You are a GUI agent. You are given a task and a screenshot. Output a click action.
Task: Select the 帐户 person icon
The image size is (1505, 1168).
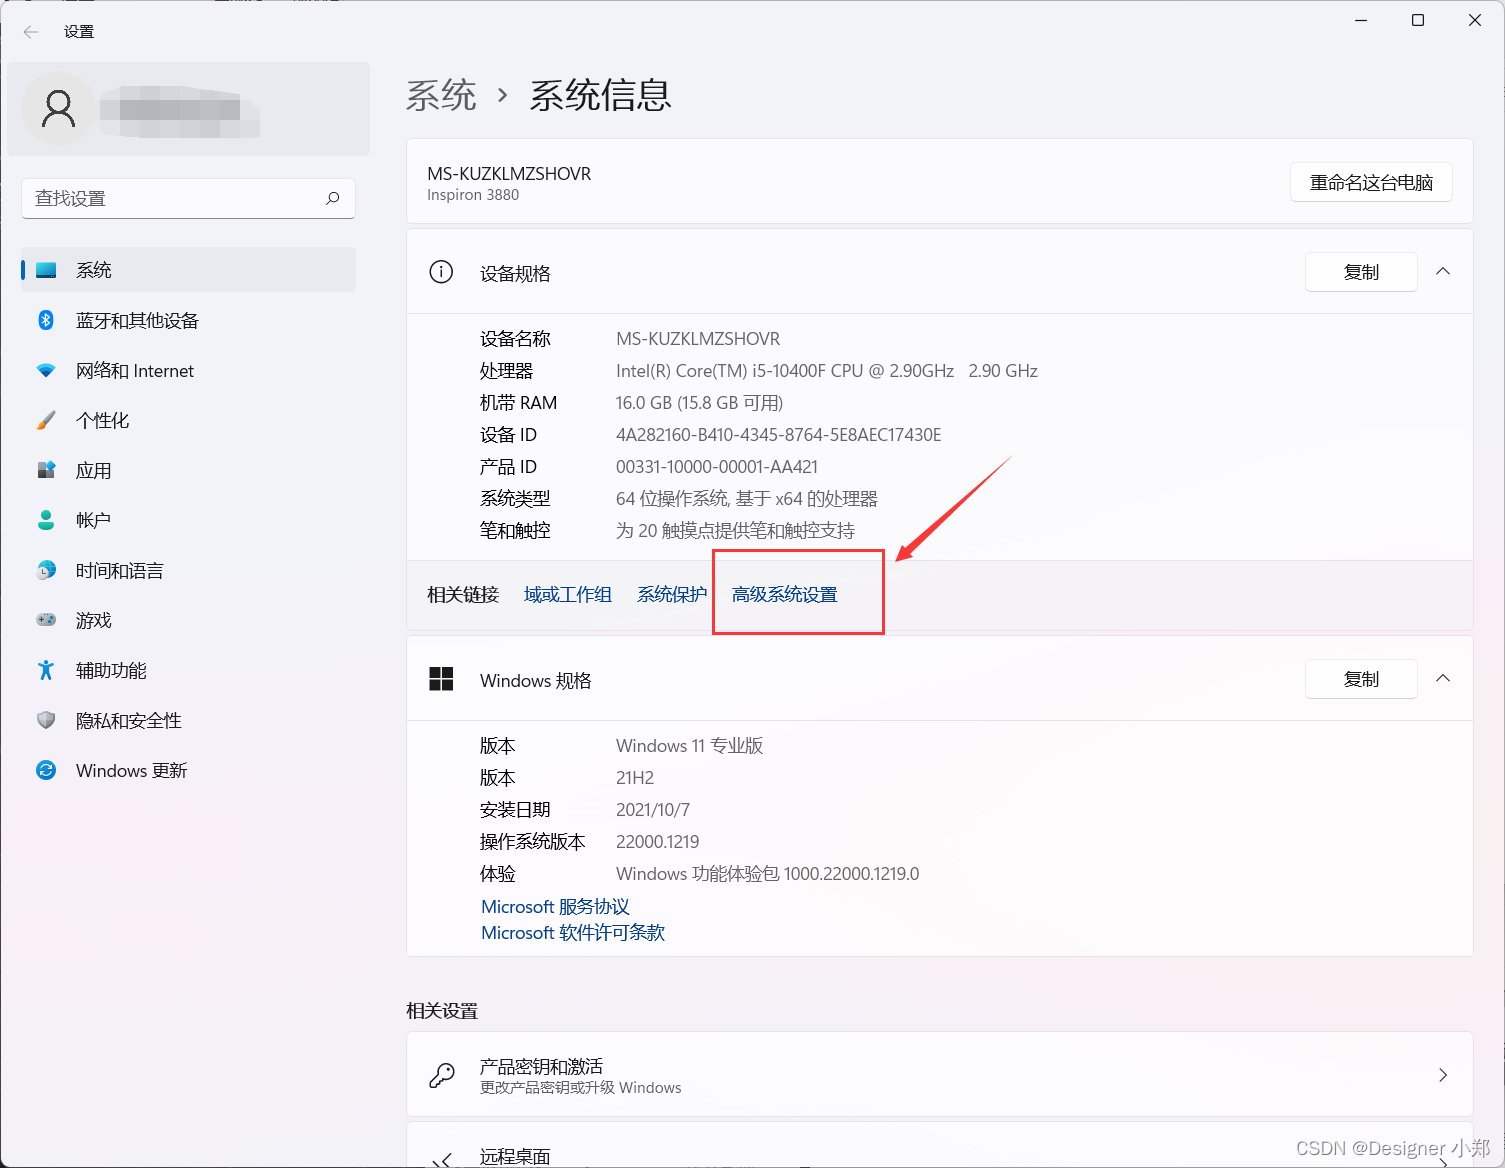46,520
